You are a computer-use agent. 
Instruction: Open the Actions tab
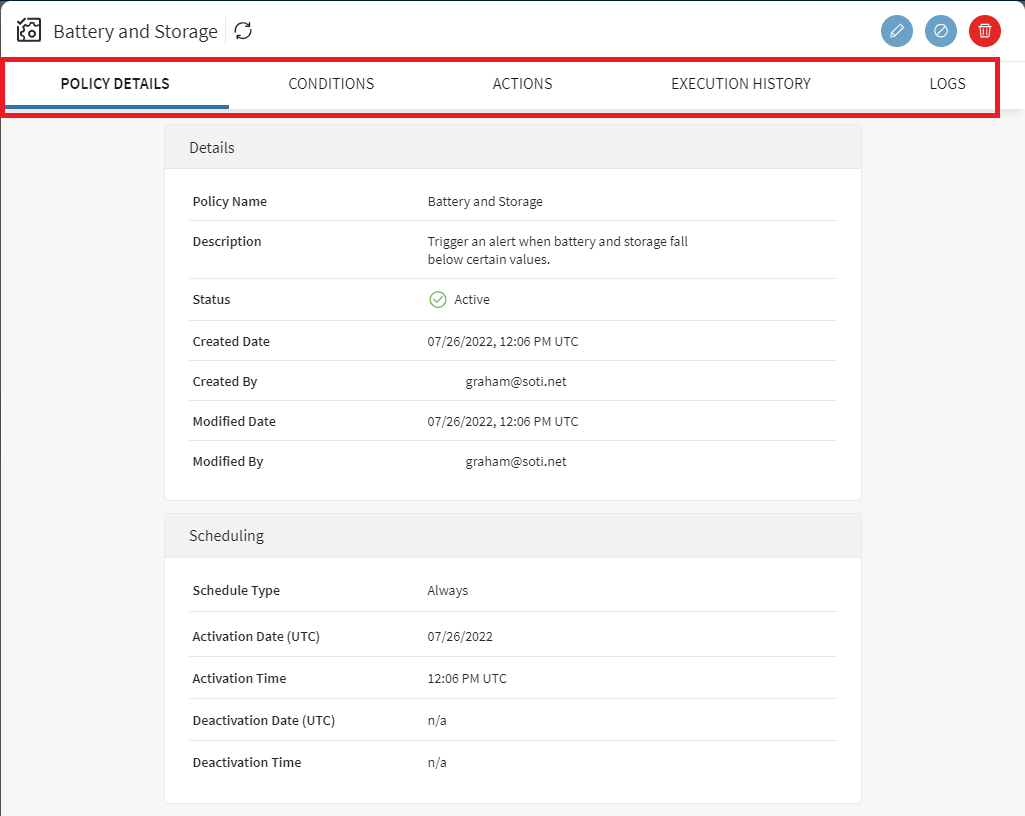pyautogui.click(x=522, y=84)
